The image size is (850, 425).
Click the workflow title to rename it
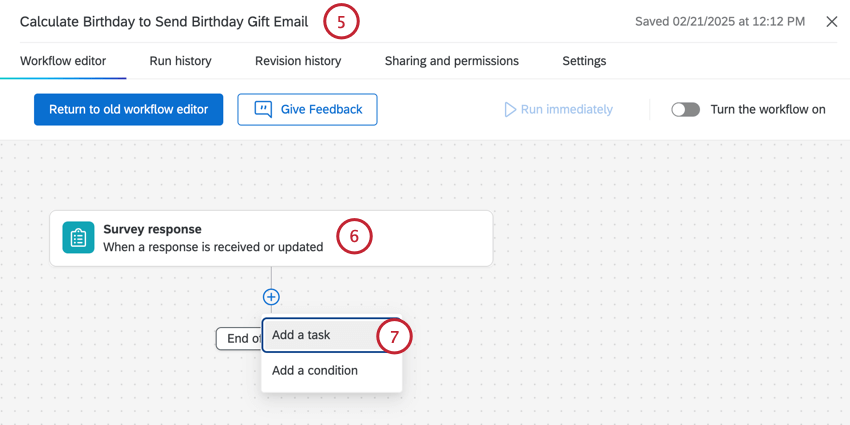pyautogui.click(x=165, y=21)
